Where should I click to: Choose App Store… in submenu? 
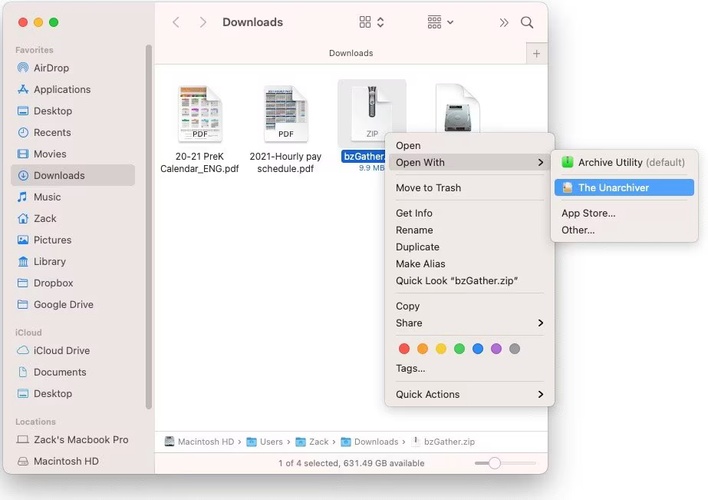click(x=624, y=213)
